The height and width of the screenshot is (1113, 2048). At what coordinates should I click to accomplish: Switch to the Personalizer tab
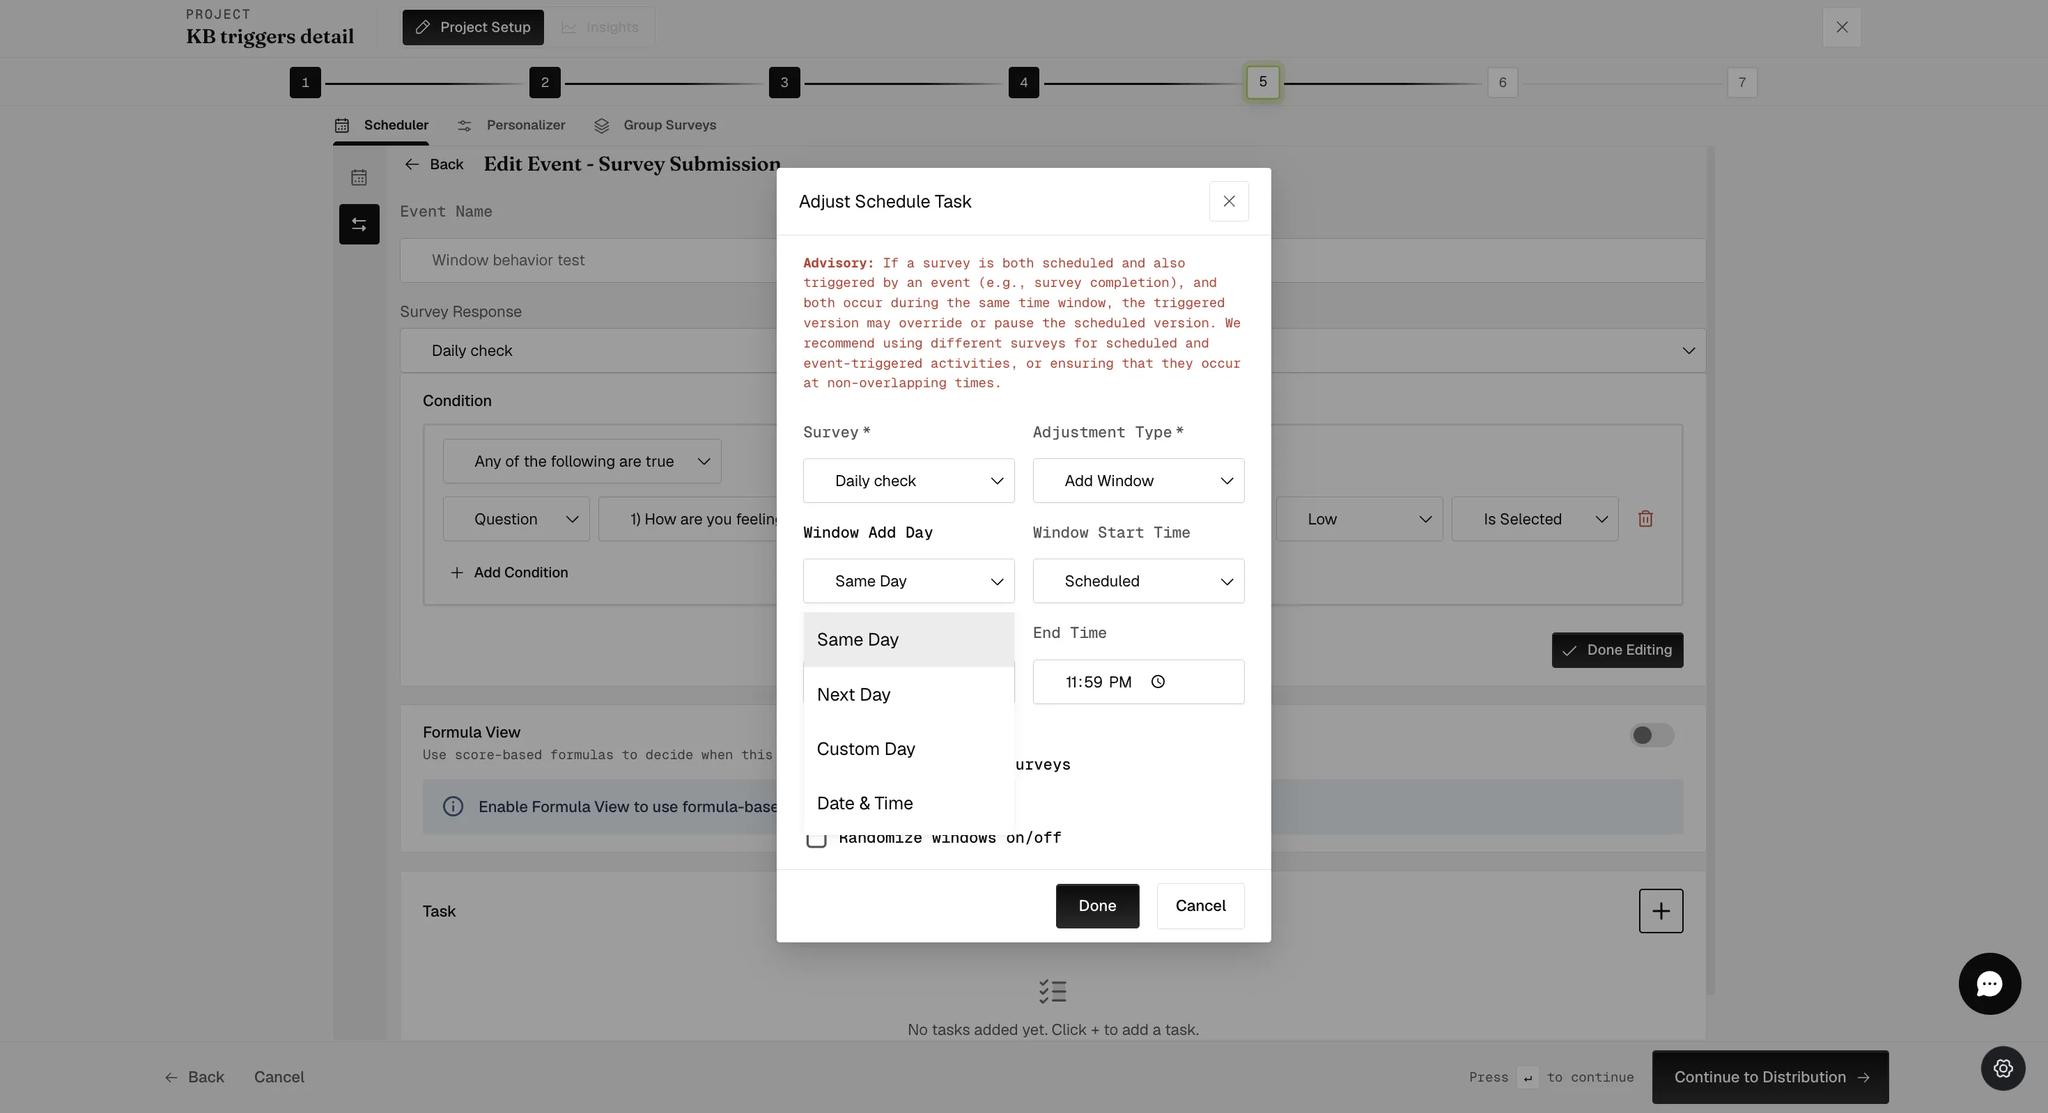[x=511, y=125]
